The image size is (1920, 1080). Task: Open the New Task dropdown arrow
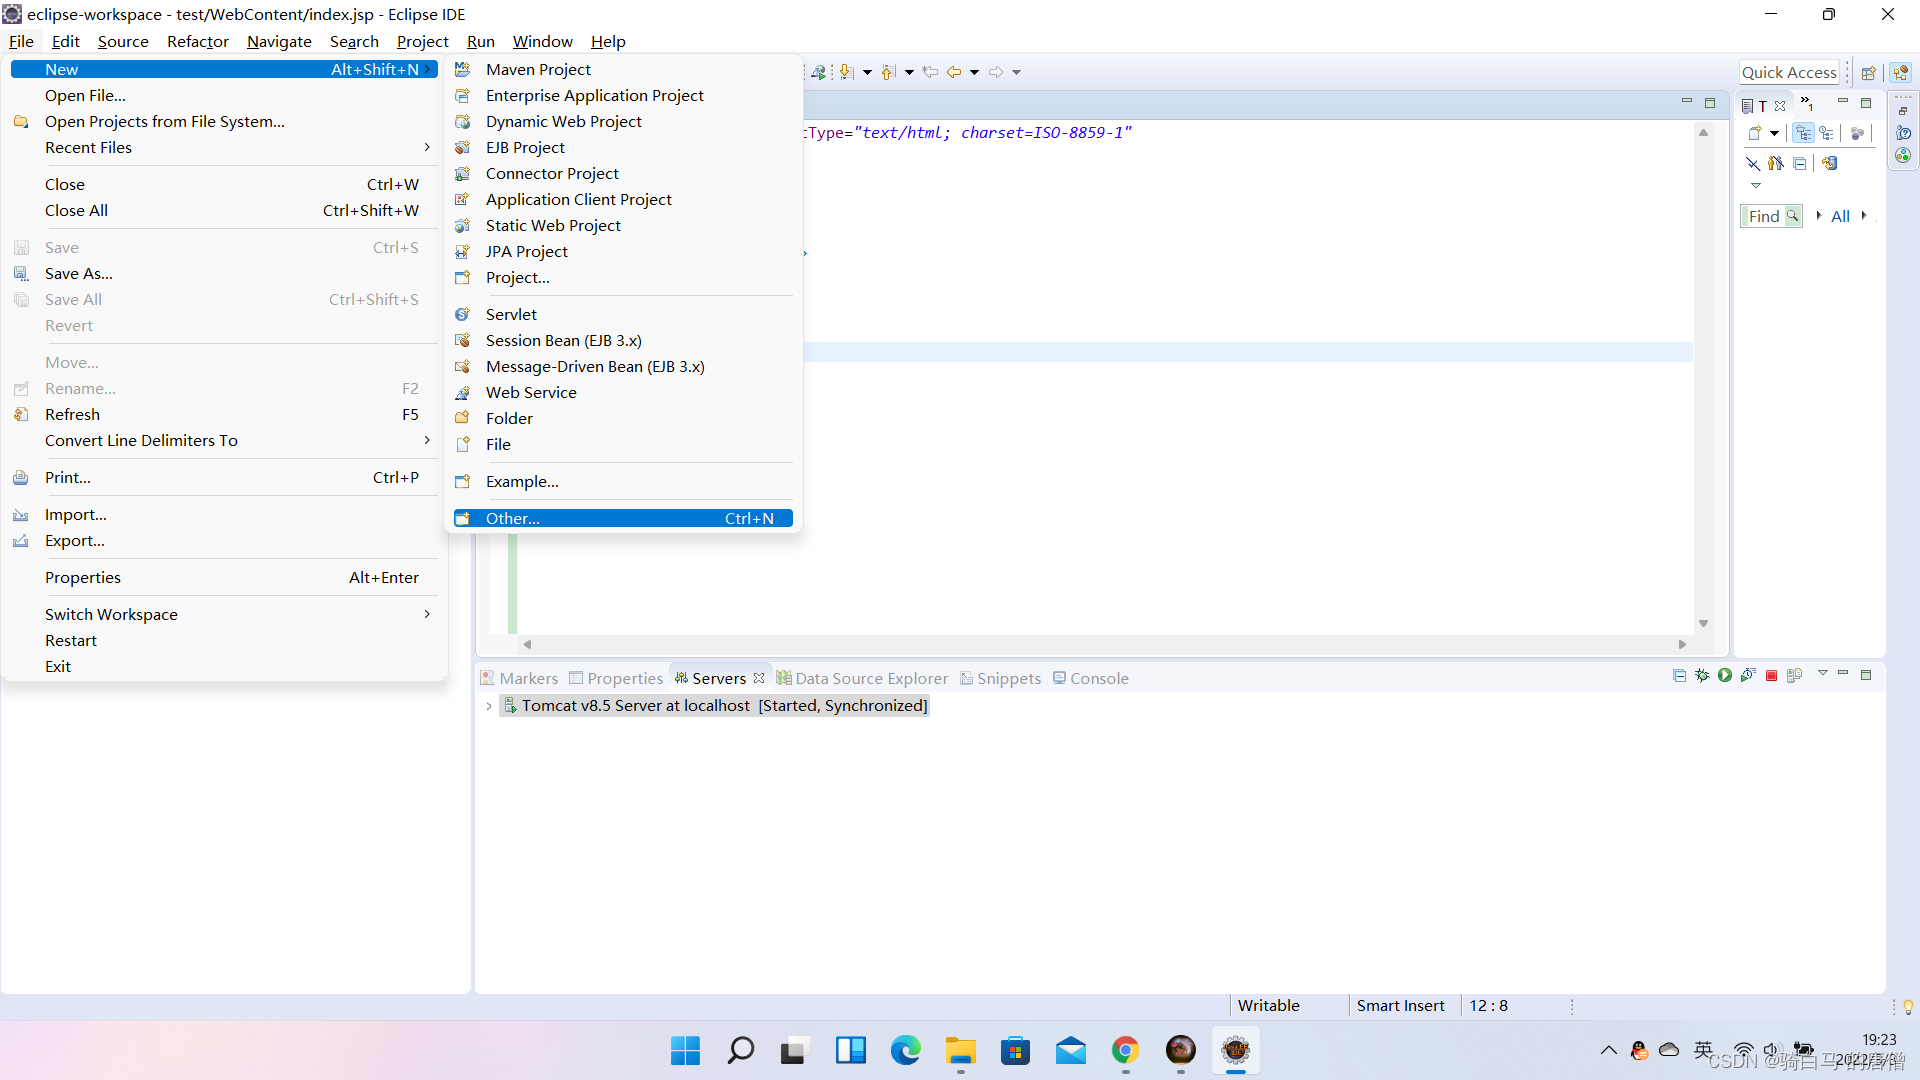coord(1775,133)
